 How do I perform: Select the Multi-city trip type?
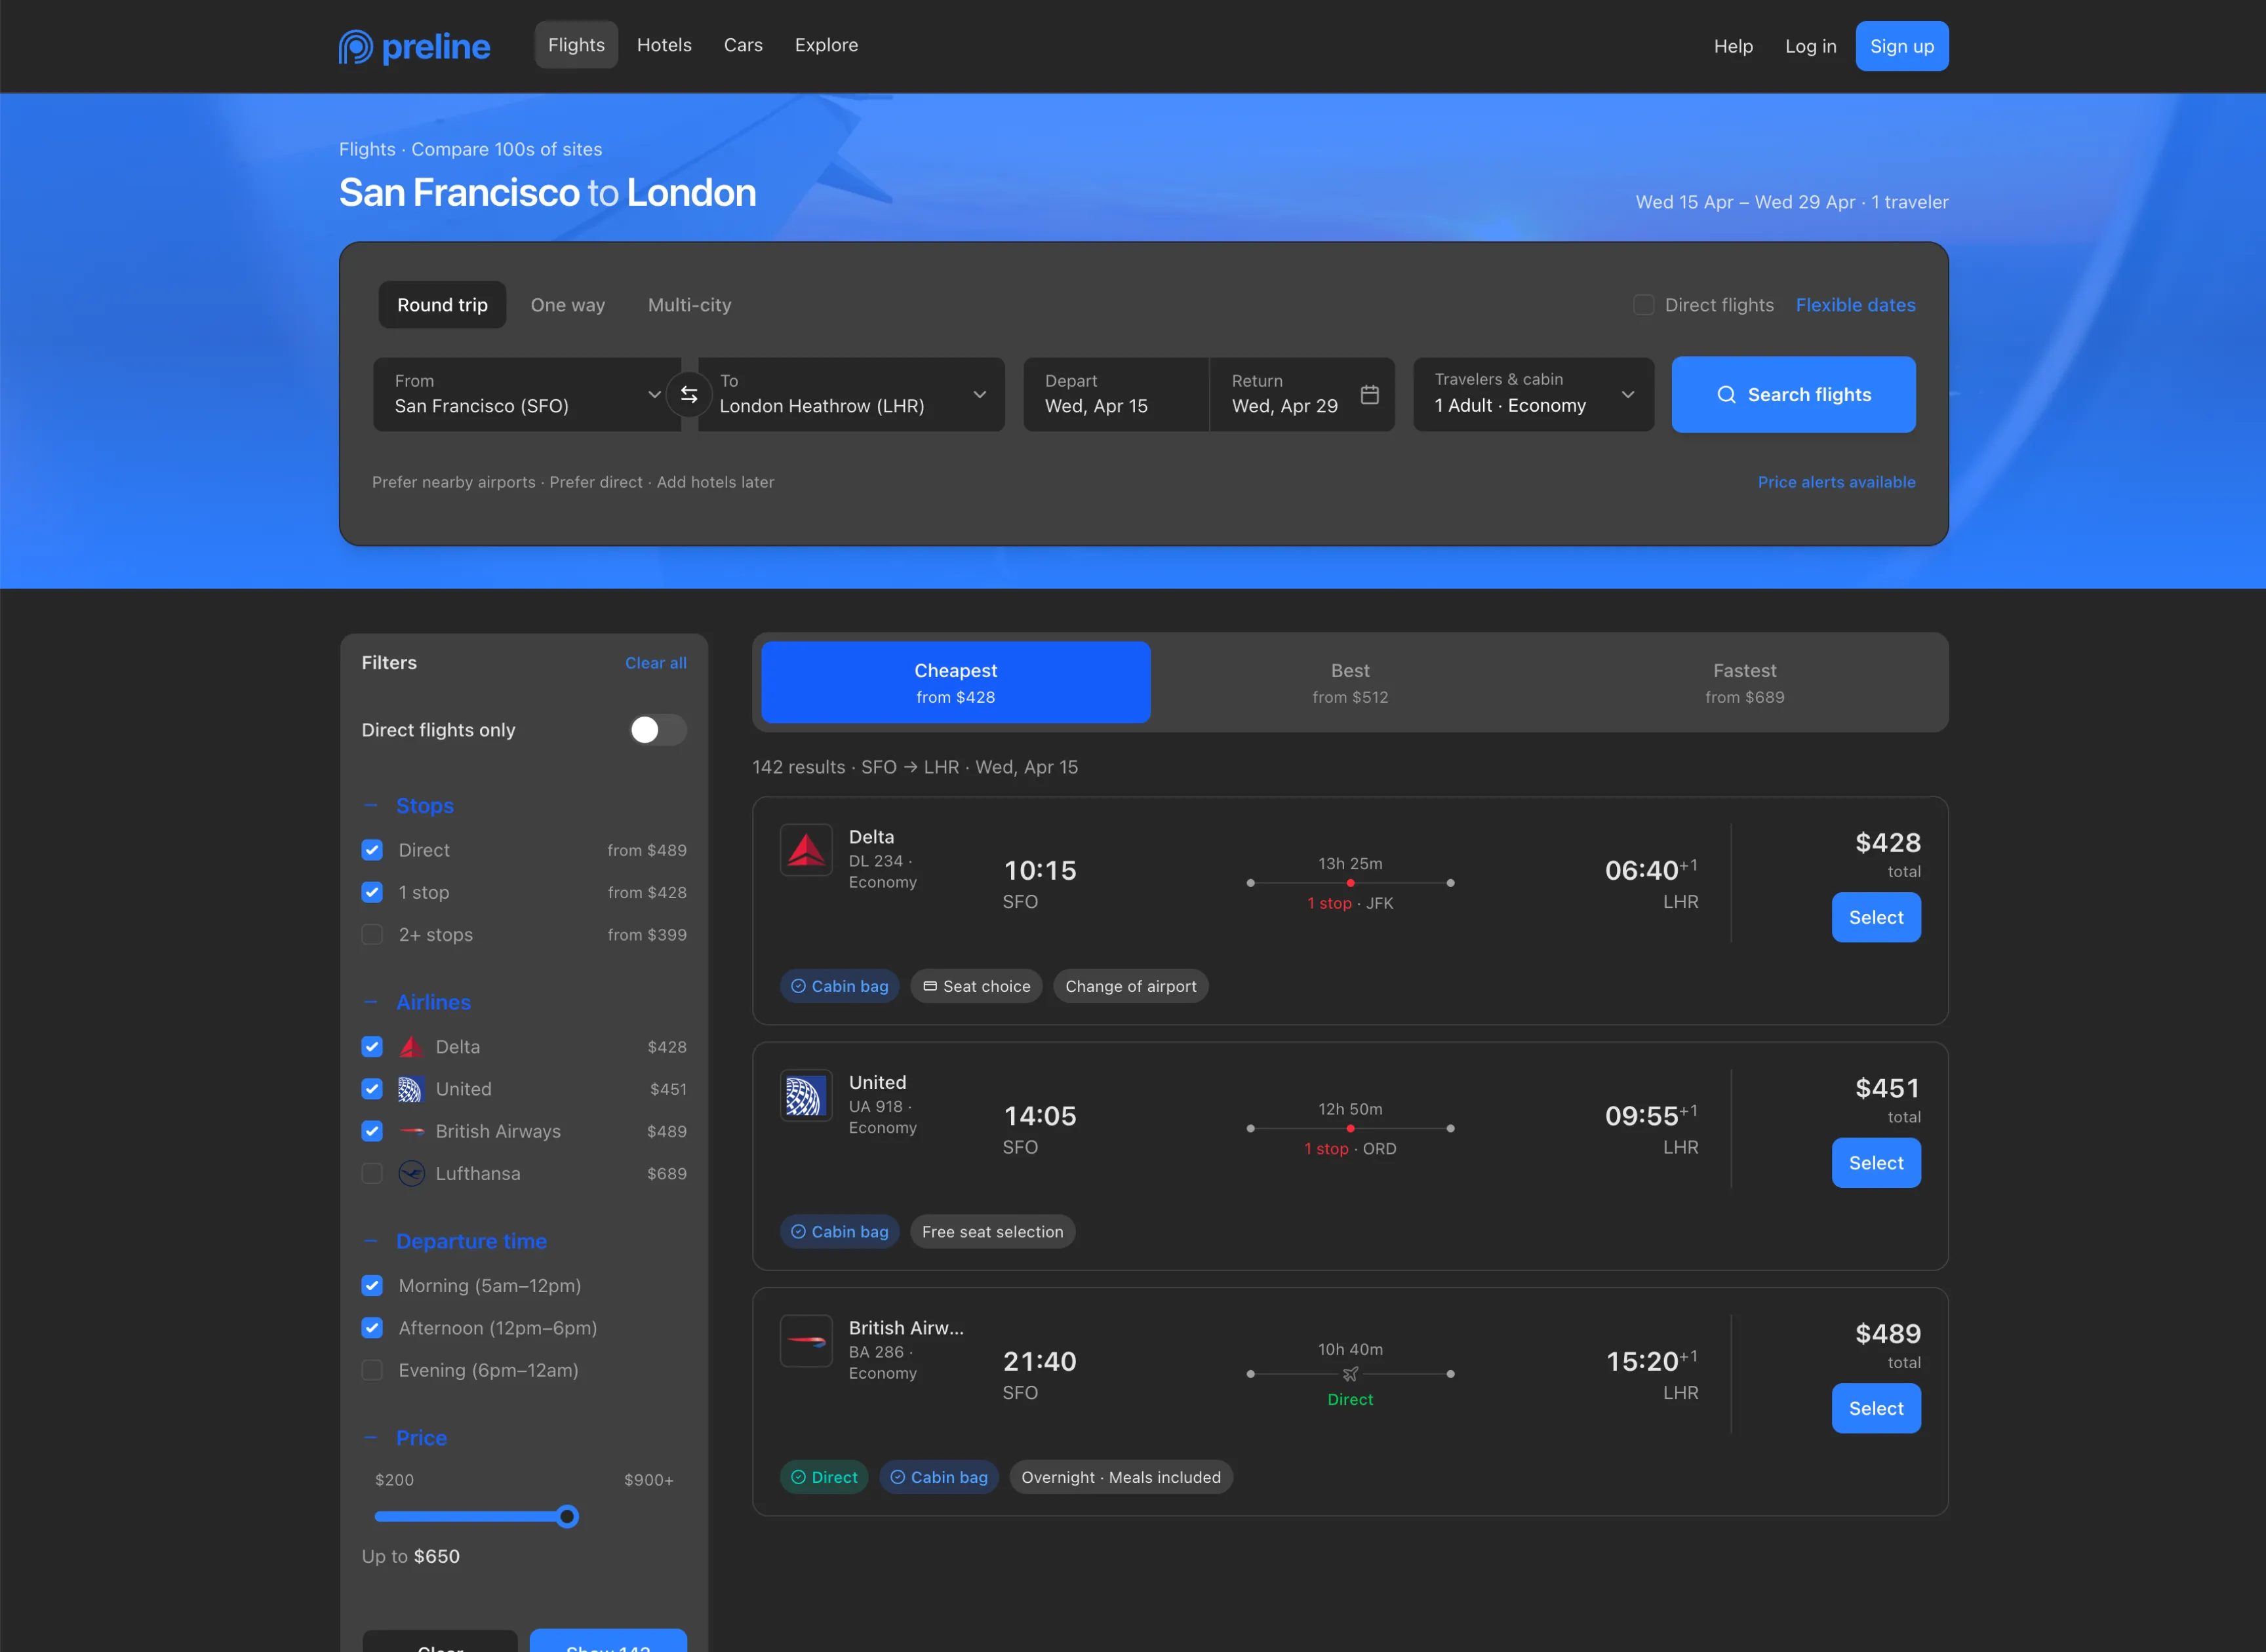690,305
